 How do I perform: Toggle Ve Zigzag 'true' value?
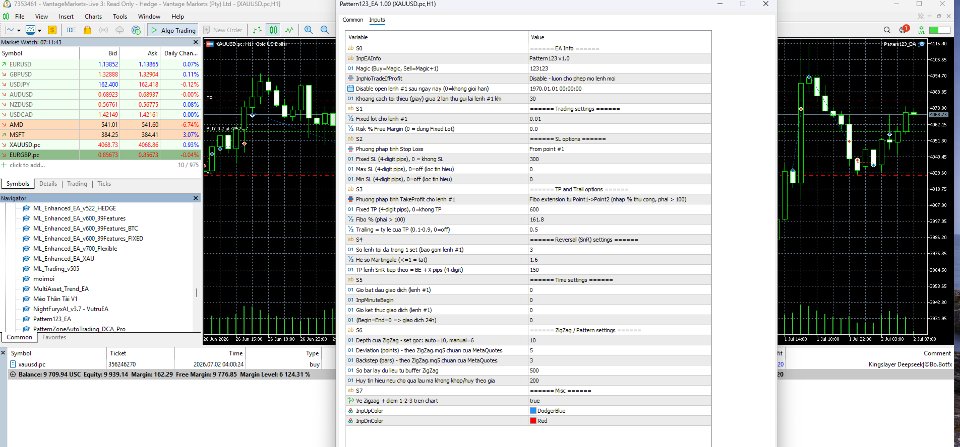tap(620, 400)
